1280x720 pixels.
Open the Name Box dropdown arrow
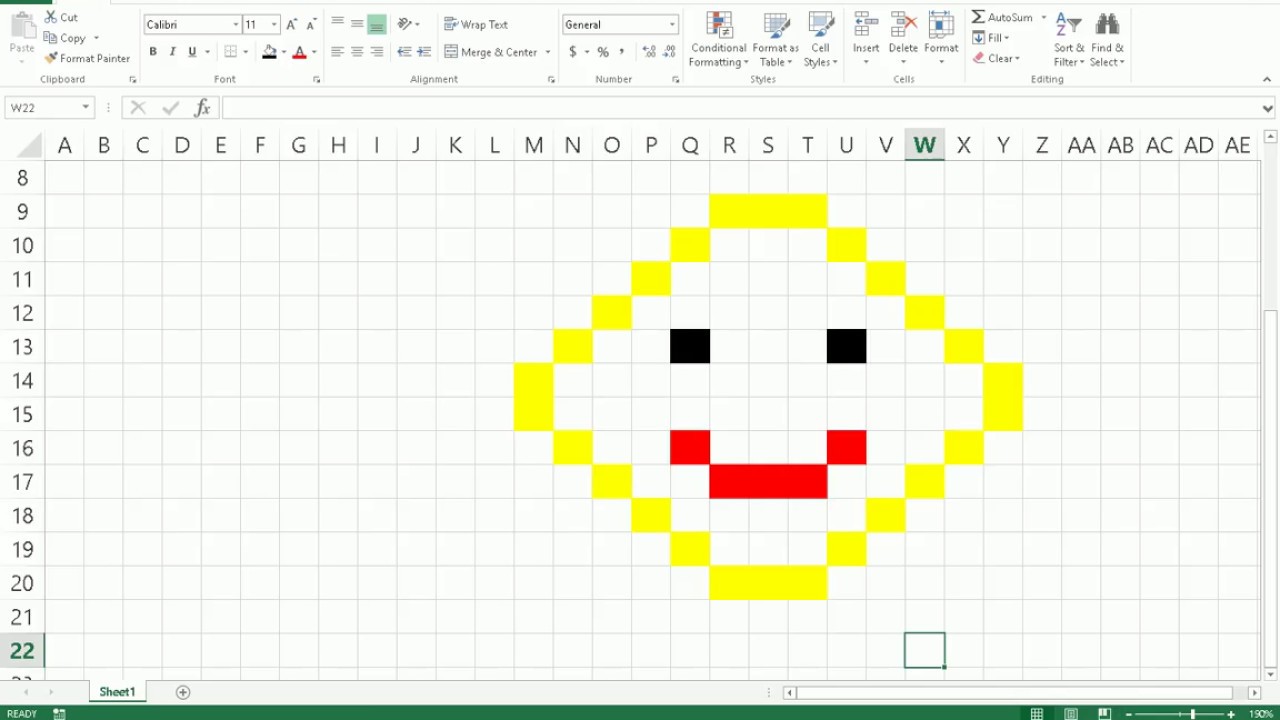point(85,108)
